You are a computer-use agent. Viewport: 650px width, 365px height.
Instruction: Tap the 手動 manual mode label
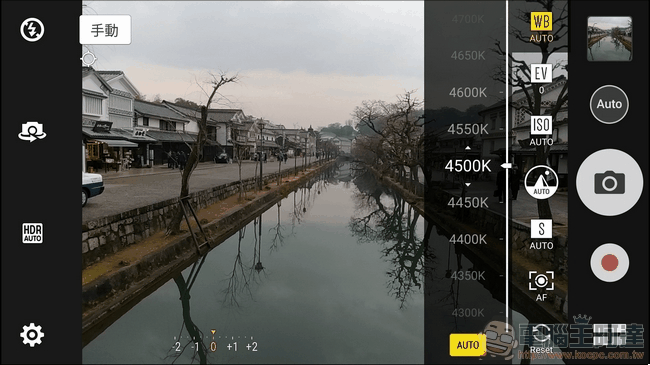coord(105,30)
